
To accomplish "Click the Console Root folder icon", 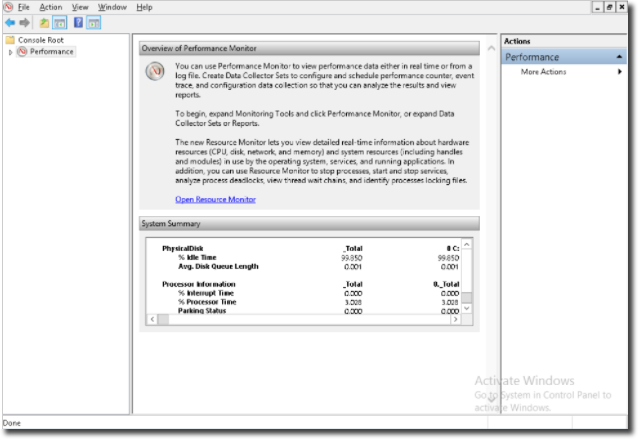I will point(10,40).
